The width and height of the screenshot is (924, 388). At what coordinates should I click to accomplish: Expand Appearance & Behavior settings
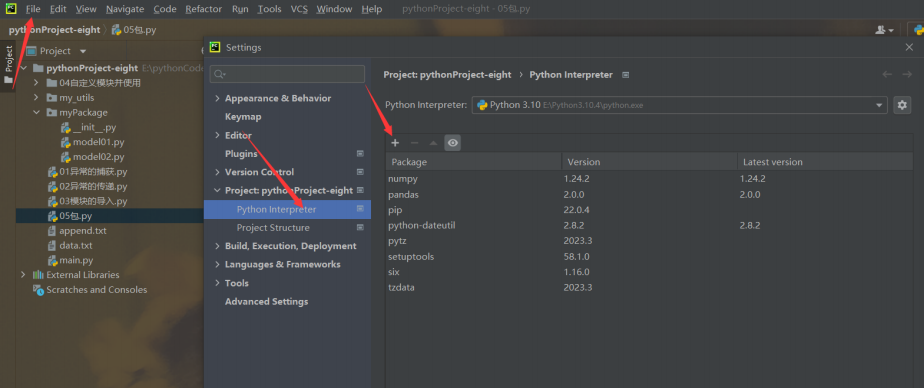coord(217,98)
